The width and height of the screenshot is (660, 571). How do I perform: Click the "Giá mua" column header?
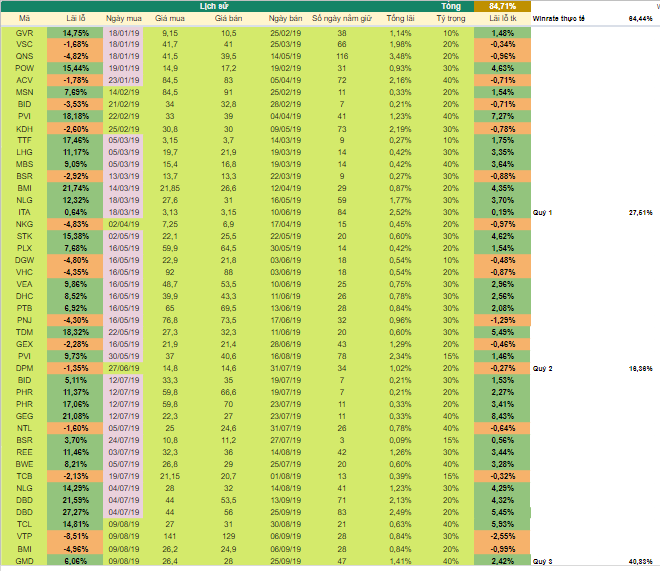tap(170, 19)
